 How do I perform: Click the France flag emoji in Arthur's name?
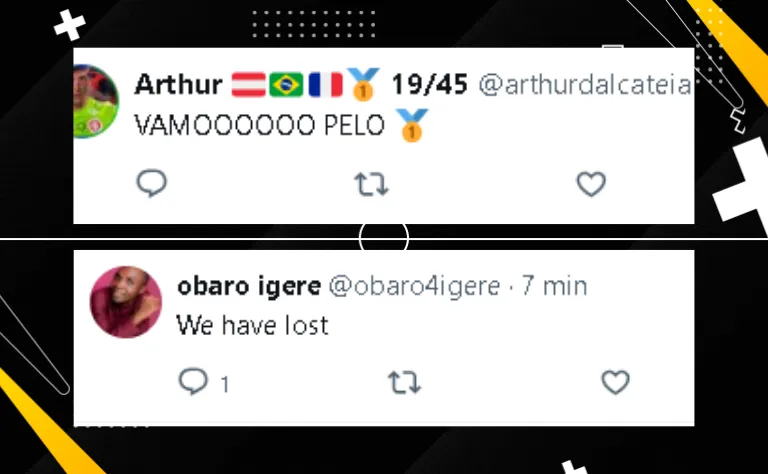[325, 85]
